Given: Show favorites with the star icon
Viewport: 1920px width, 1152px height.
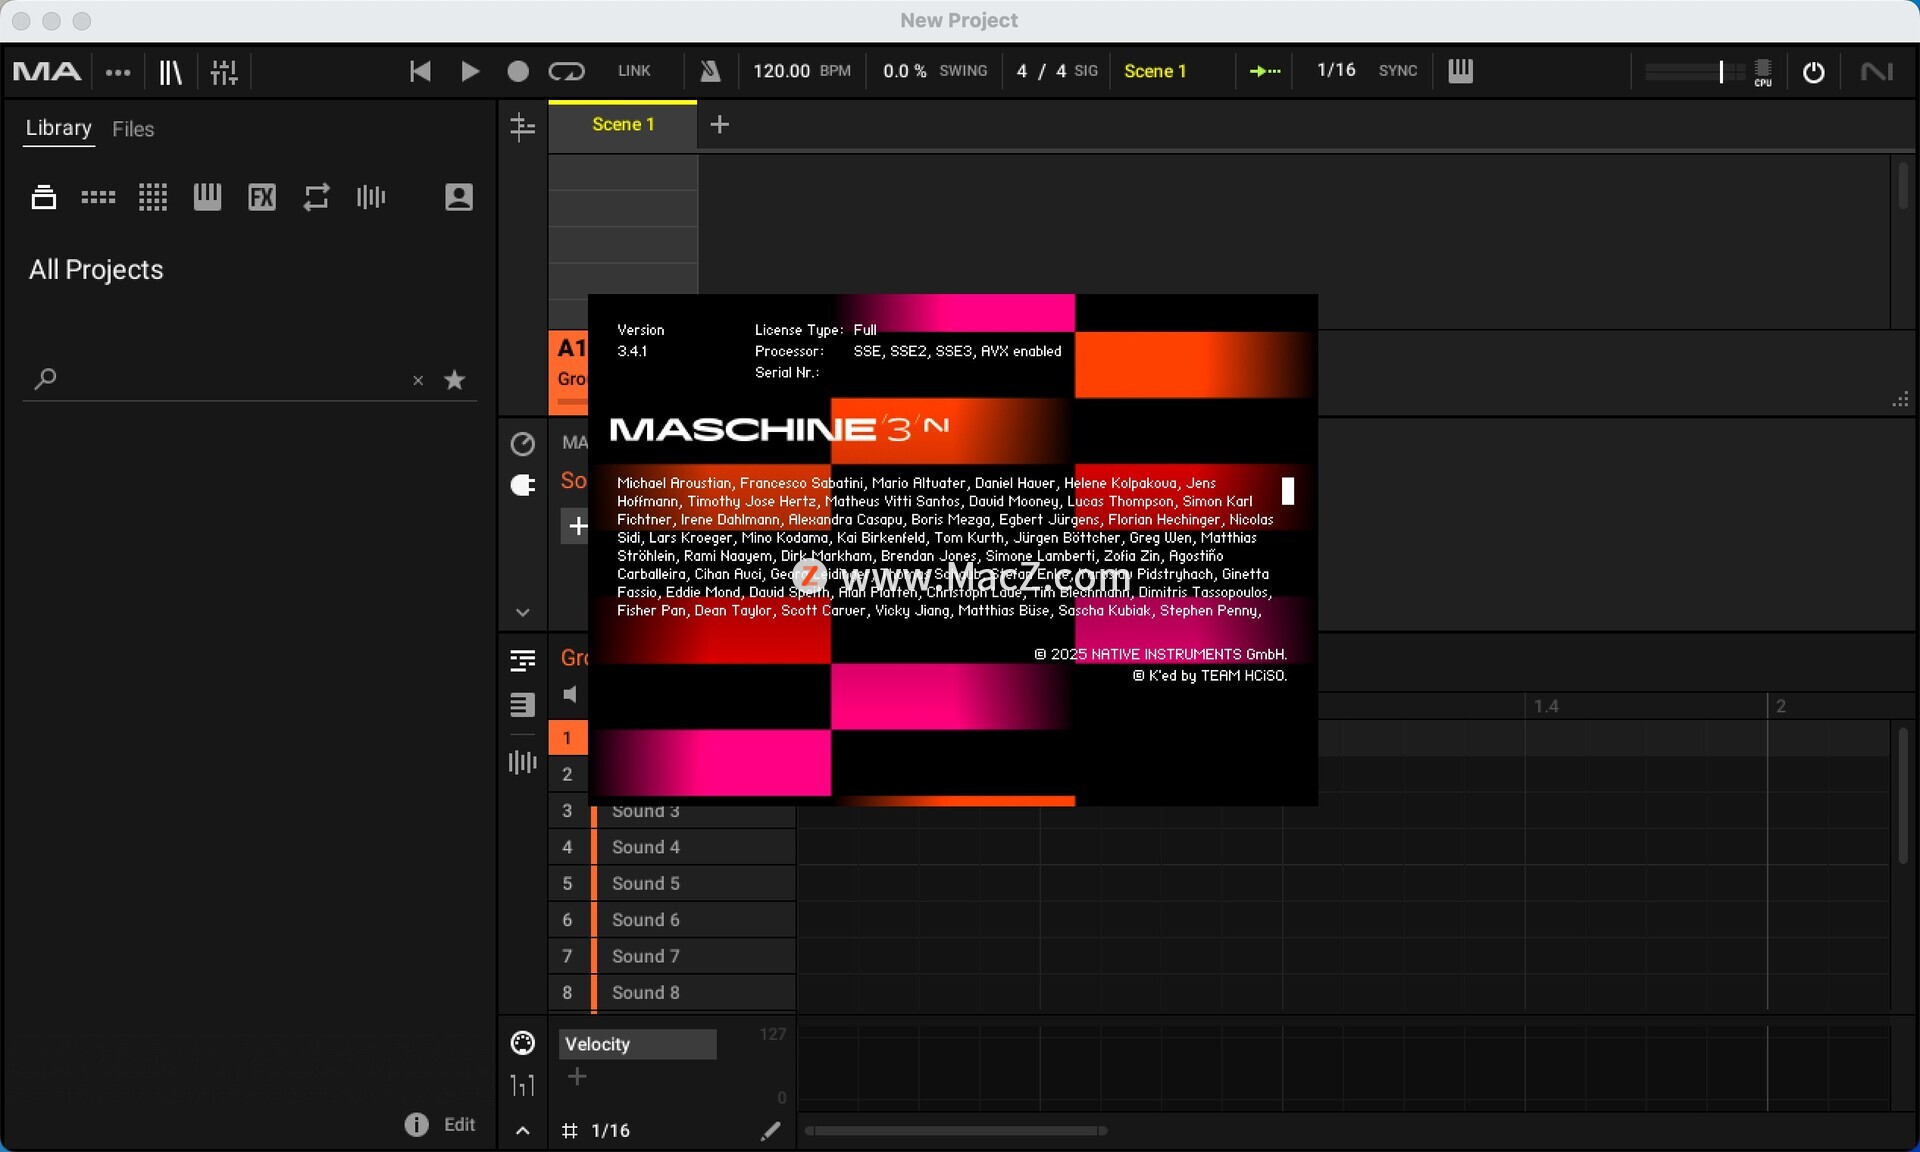Looking at the screenshot, I should tap(454, 380).
